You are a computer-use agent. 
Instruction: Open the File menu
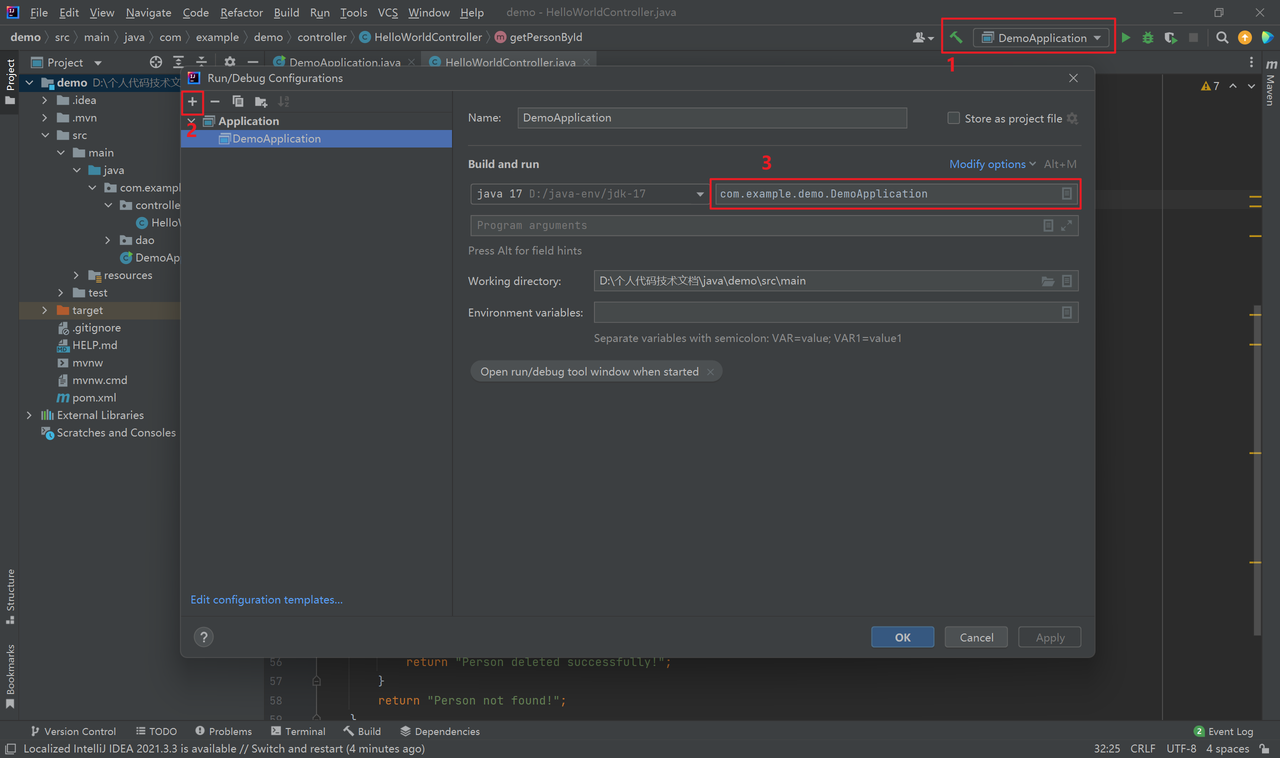pyautogui.click(x=39, y=13)
